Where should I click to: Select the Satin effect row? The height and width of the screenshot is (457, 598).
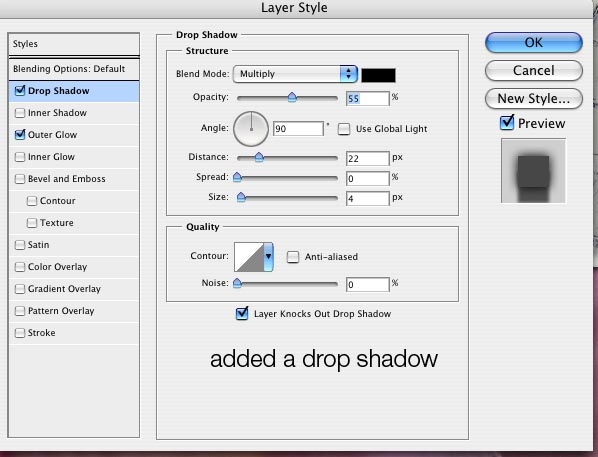point(74,245)
